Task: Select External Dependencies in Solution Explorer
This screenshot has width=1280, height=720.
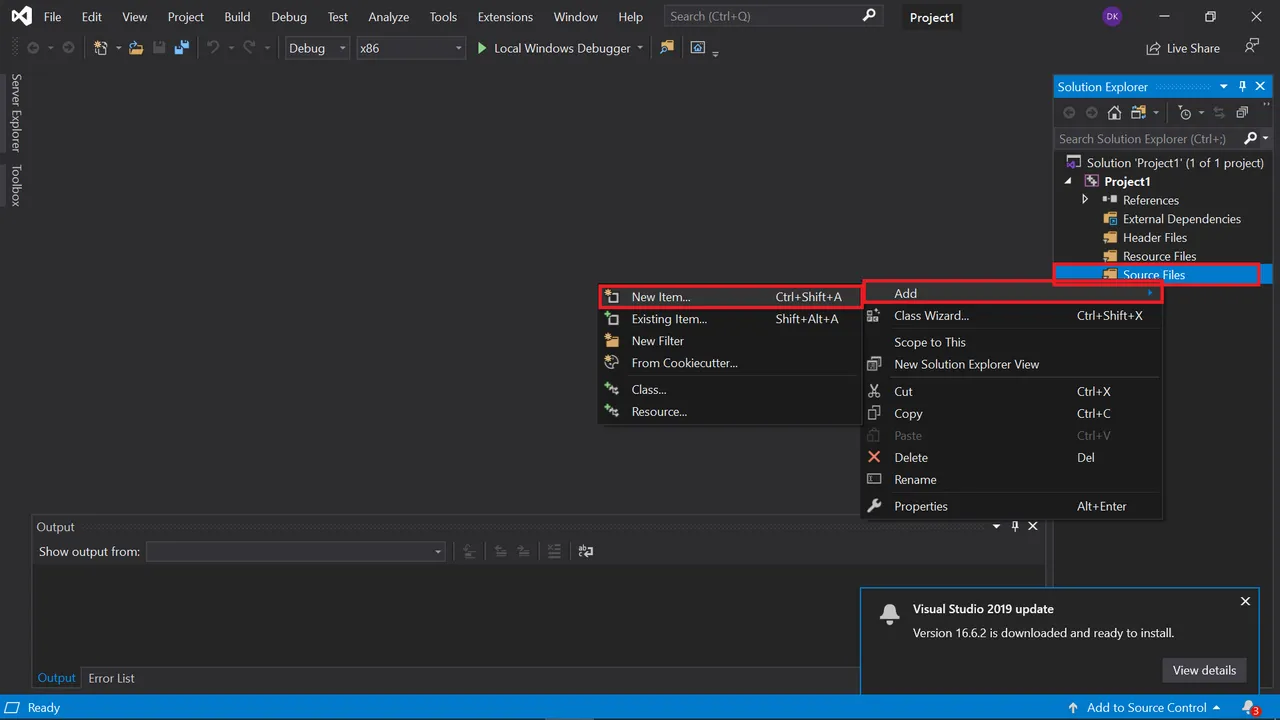Action: pyautogui.click(x=1181, y=219)
